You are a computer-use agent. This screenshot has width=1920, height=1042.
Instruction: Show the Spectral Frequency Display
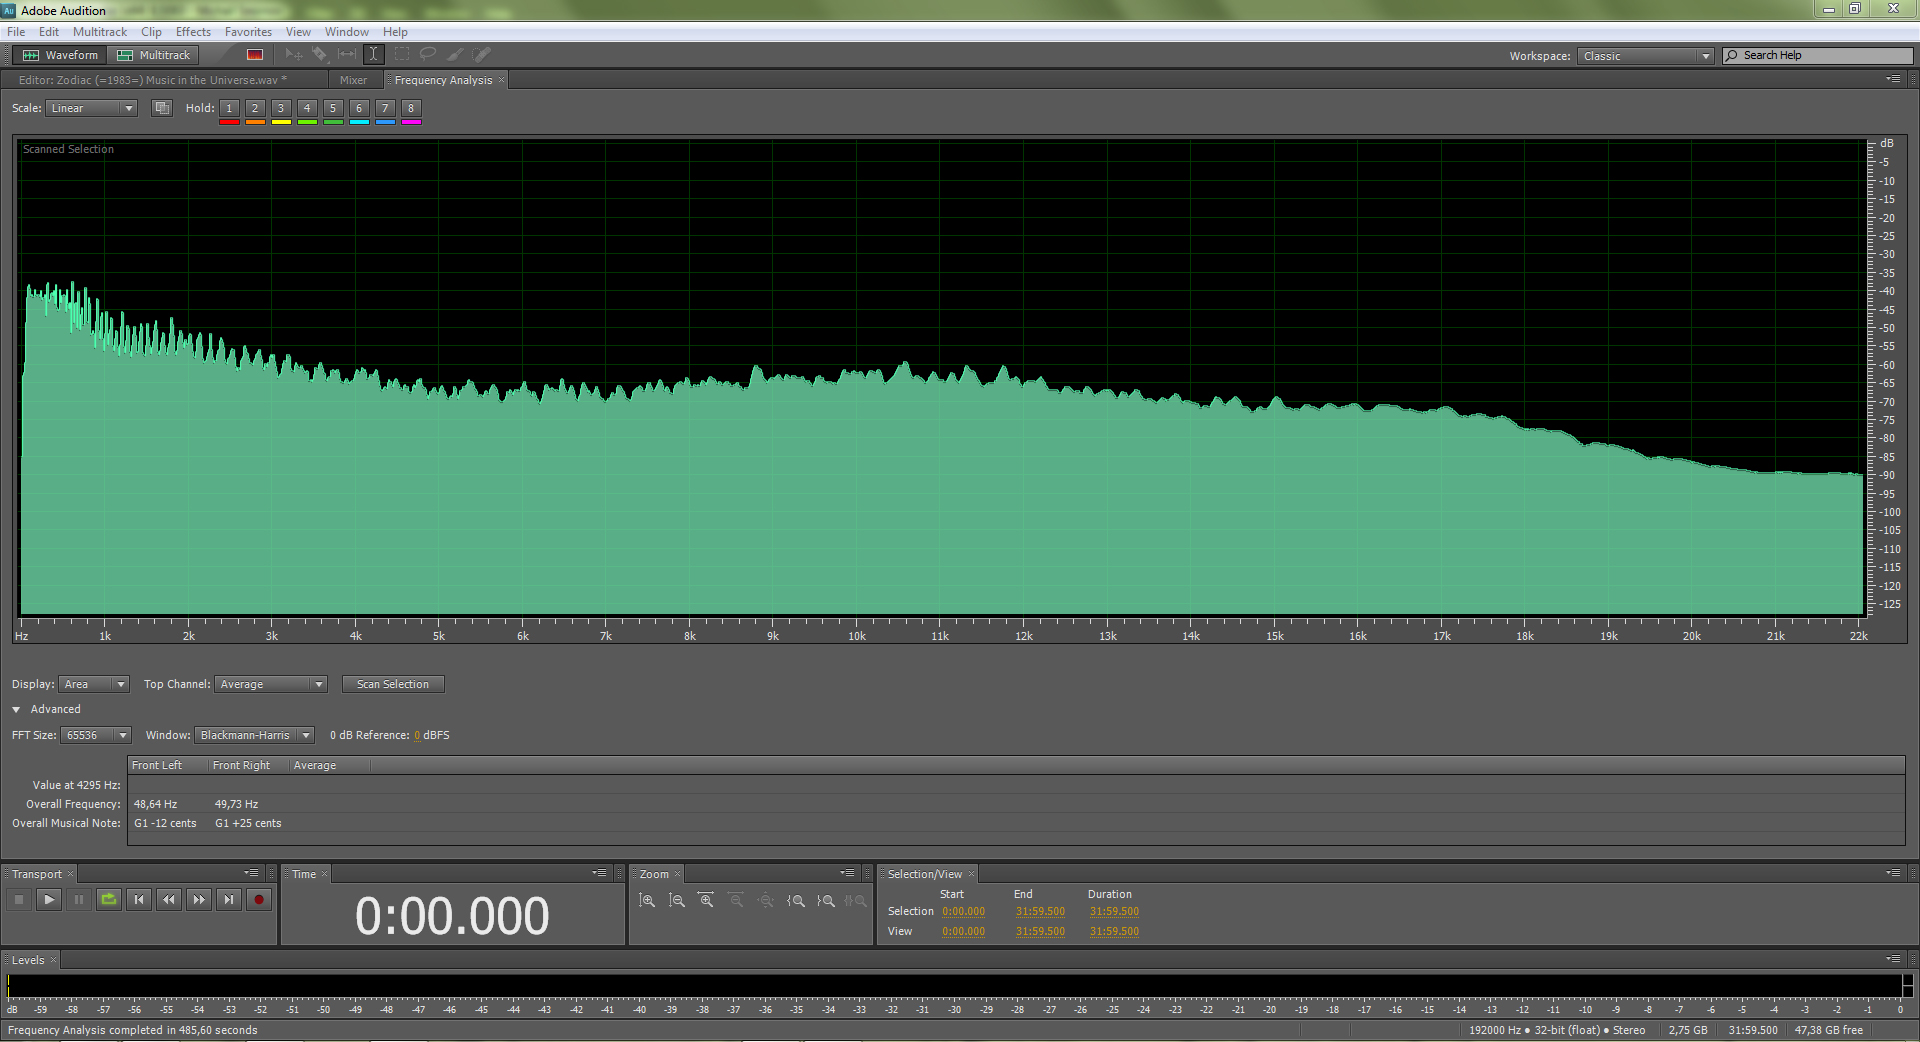[255, 55]
